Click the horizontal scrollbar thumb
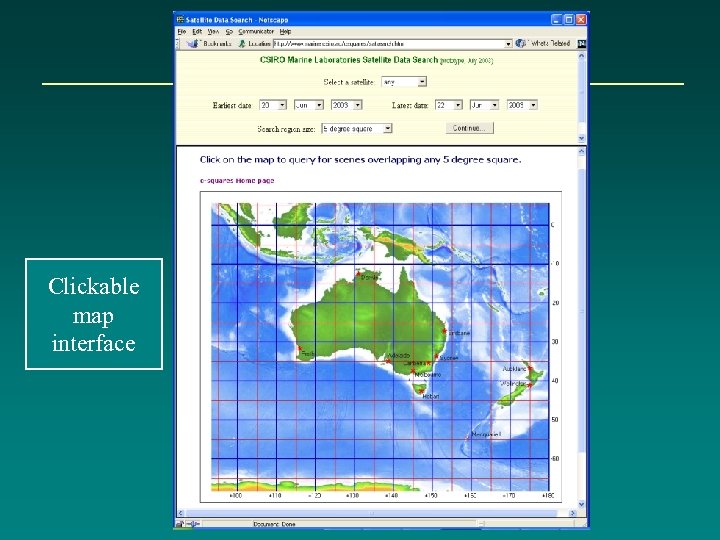The width and height of the screenshot is (720, 540). (372, 513)
